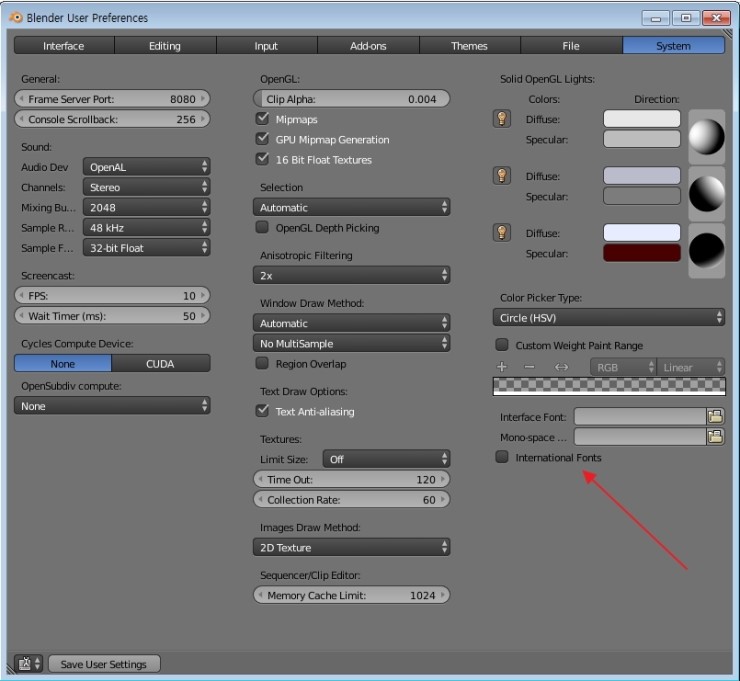Viewport: 740px width, 681px height.
Task: Open Sample Format dropdown 32-bit Float
Action: 146,248
